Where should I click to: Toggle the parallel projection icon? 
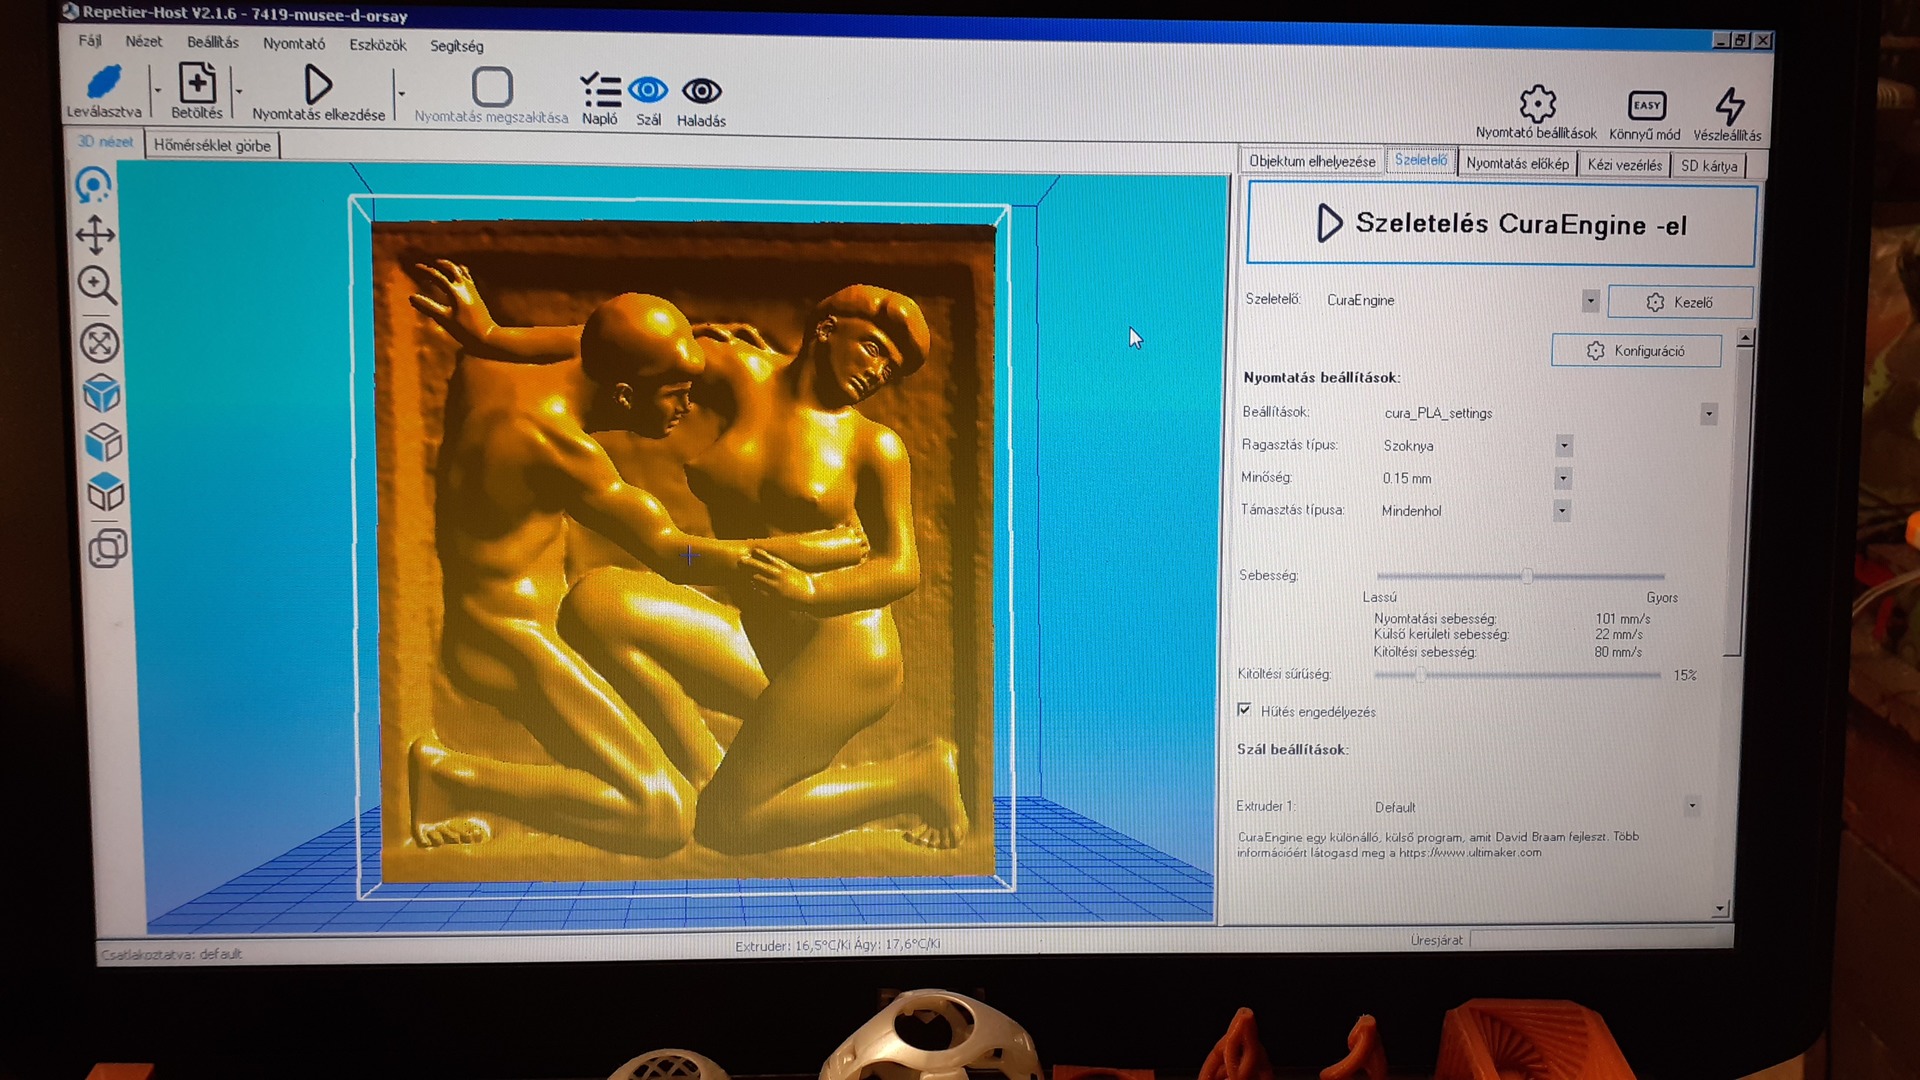[108, 548]
